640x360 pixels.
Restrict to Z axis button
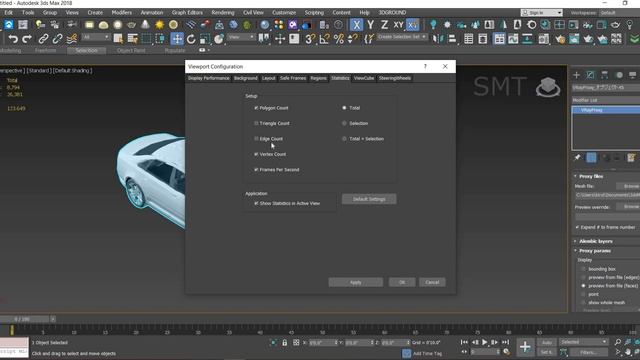(x=384, y=25)
